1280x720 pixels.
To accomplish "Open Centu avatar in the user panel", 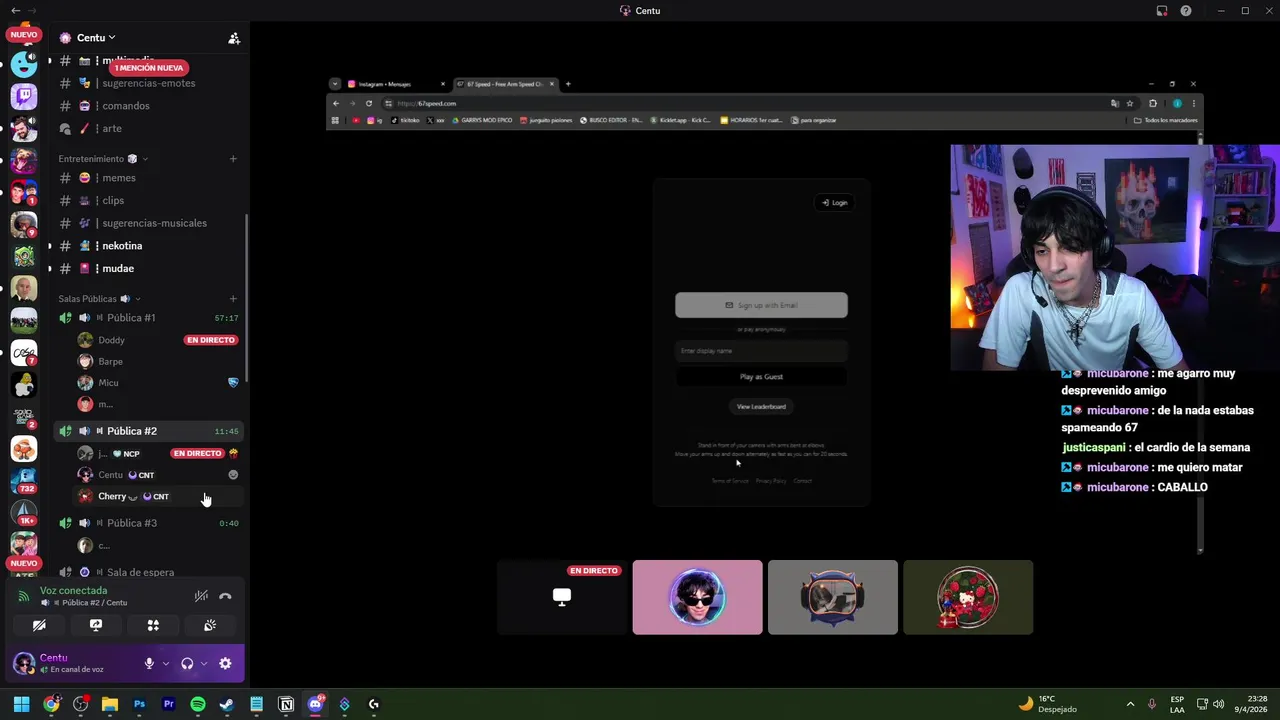I will point(24,663).
